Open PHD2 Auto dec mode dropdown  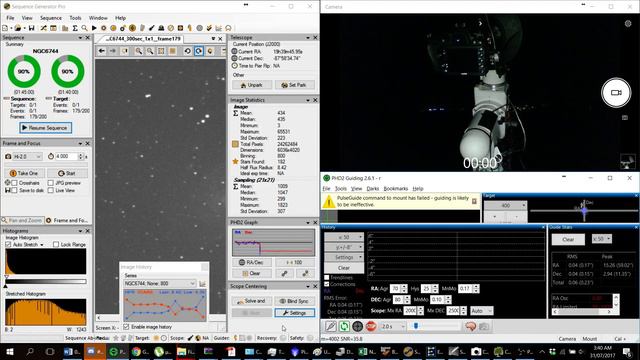482,311
